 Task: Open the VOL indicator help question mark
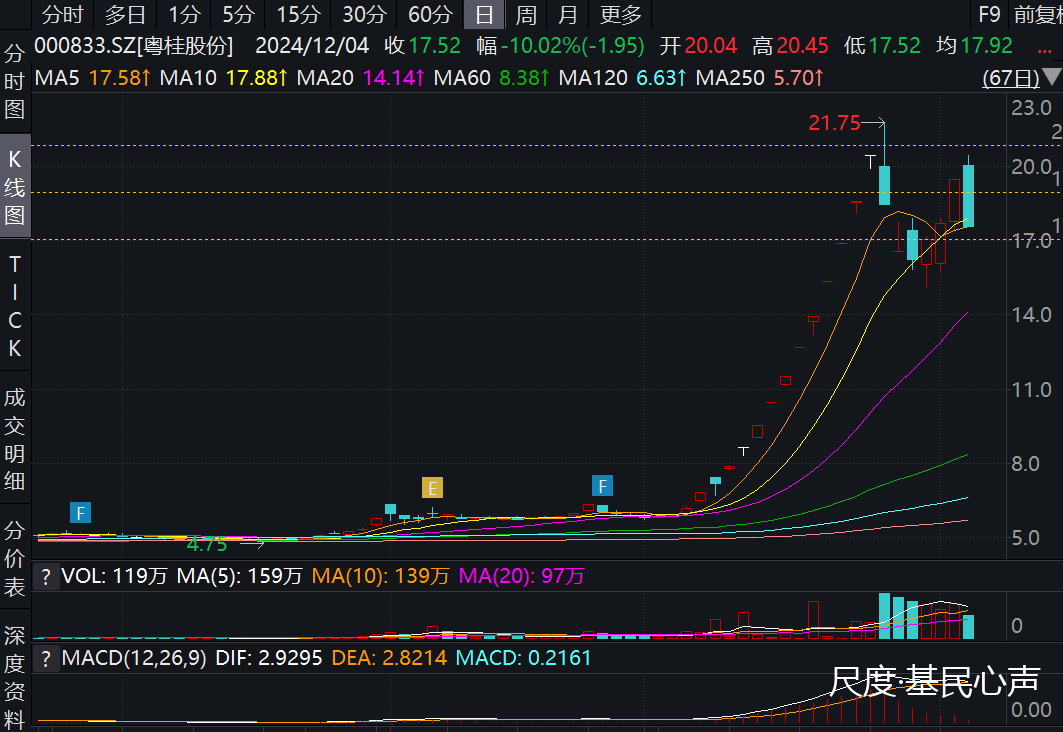coord(45,576)
